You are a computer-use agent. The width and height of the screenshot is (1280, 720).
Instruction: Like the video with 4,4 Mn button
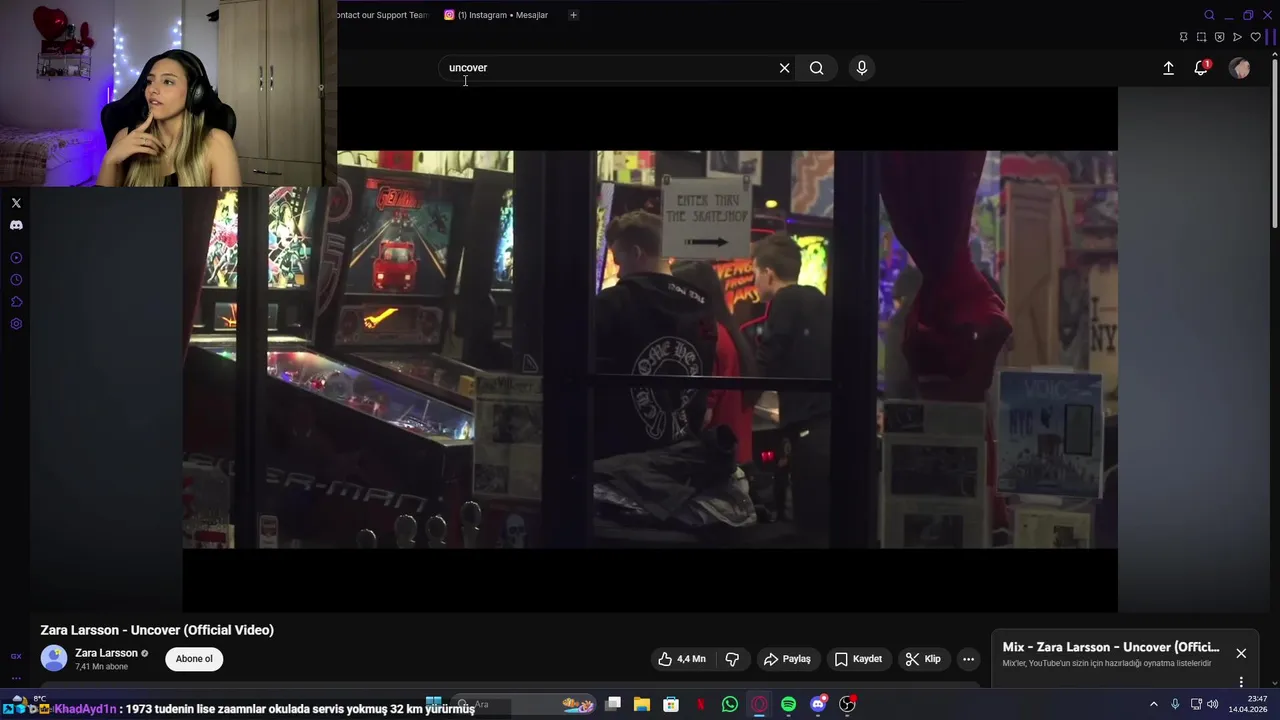point(682,659)
